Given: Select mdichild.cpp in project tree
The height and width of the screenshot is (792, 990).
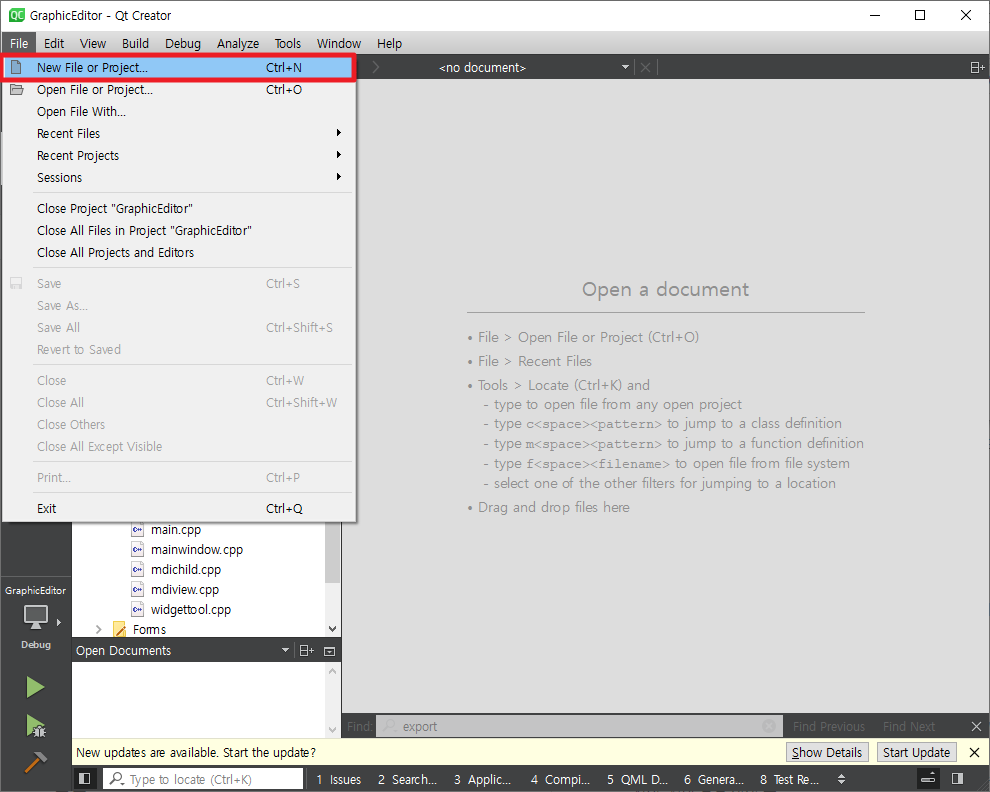Looking at the screenshot, I should (186, 570).
